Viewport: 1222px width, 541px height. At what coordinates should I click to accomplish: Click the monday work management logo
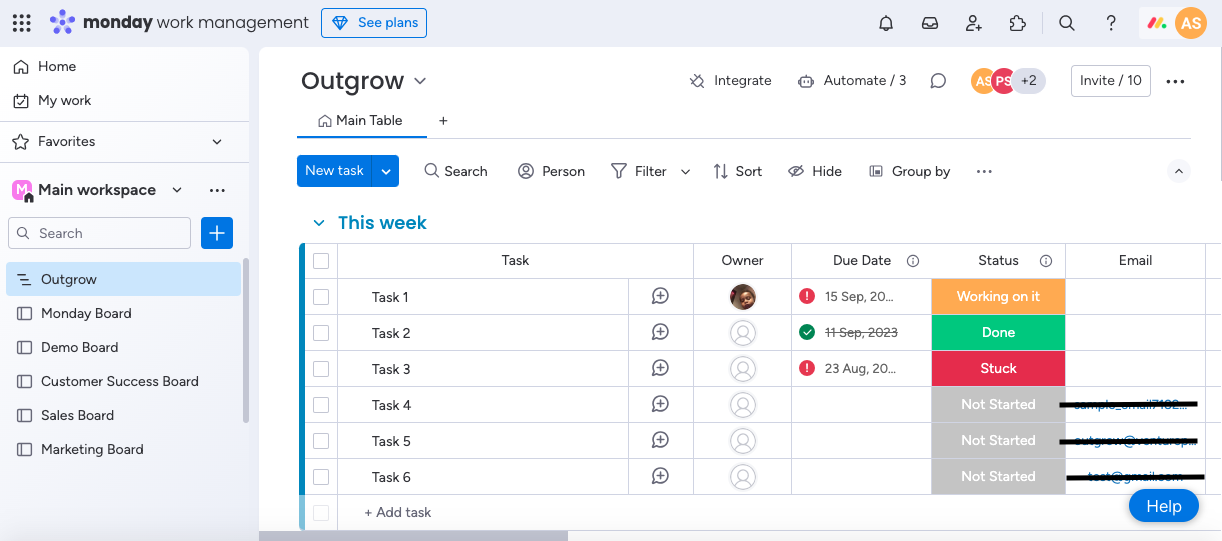coord(179,22)
